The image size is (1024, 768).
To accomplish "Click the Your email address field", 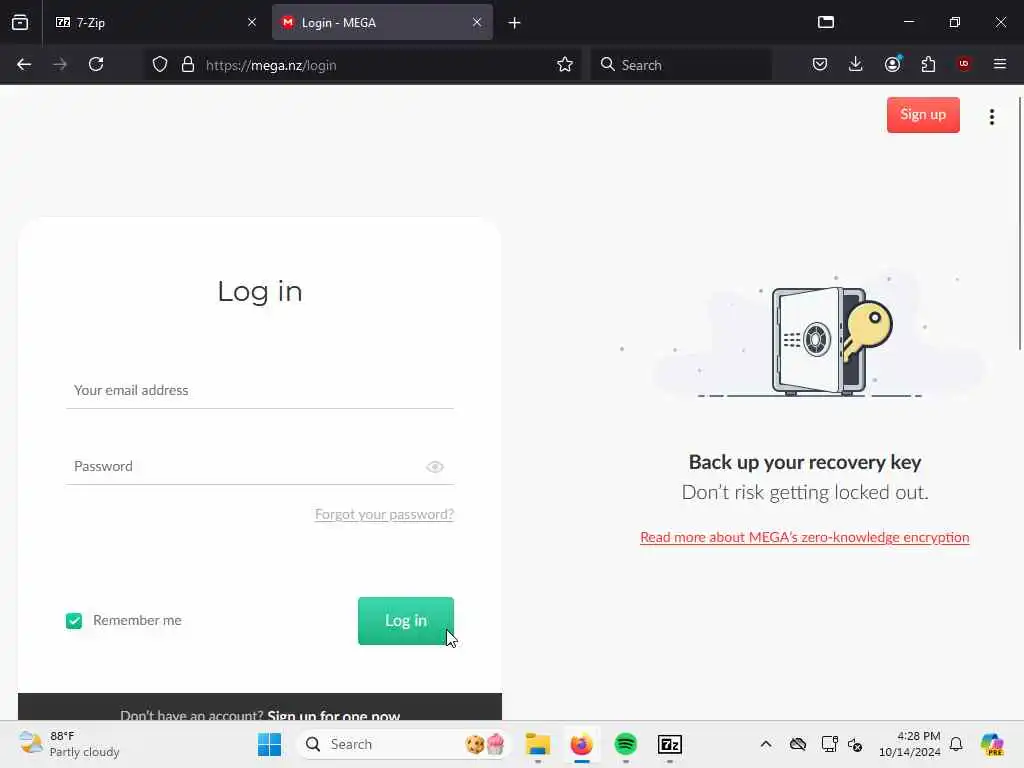I will (x=259, y=391).
